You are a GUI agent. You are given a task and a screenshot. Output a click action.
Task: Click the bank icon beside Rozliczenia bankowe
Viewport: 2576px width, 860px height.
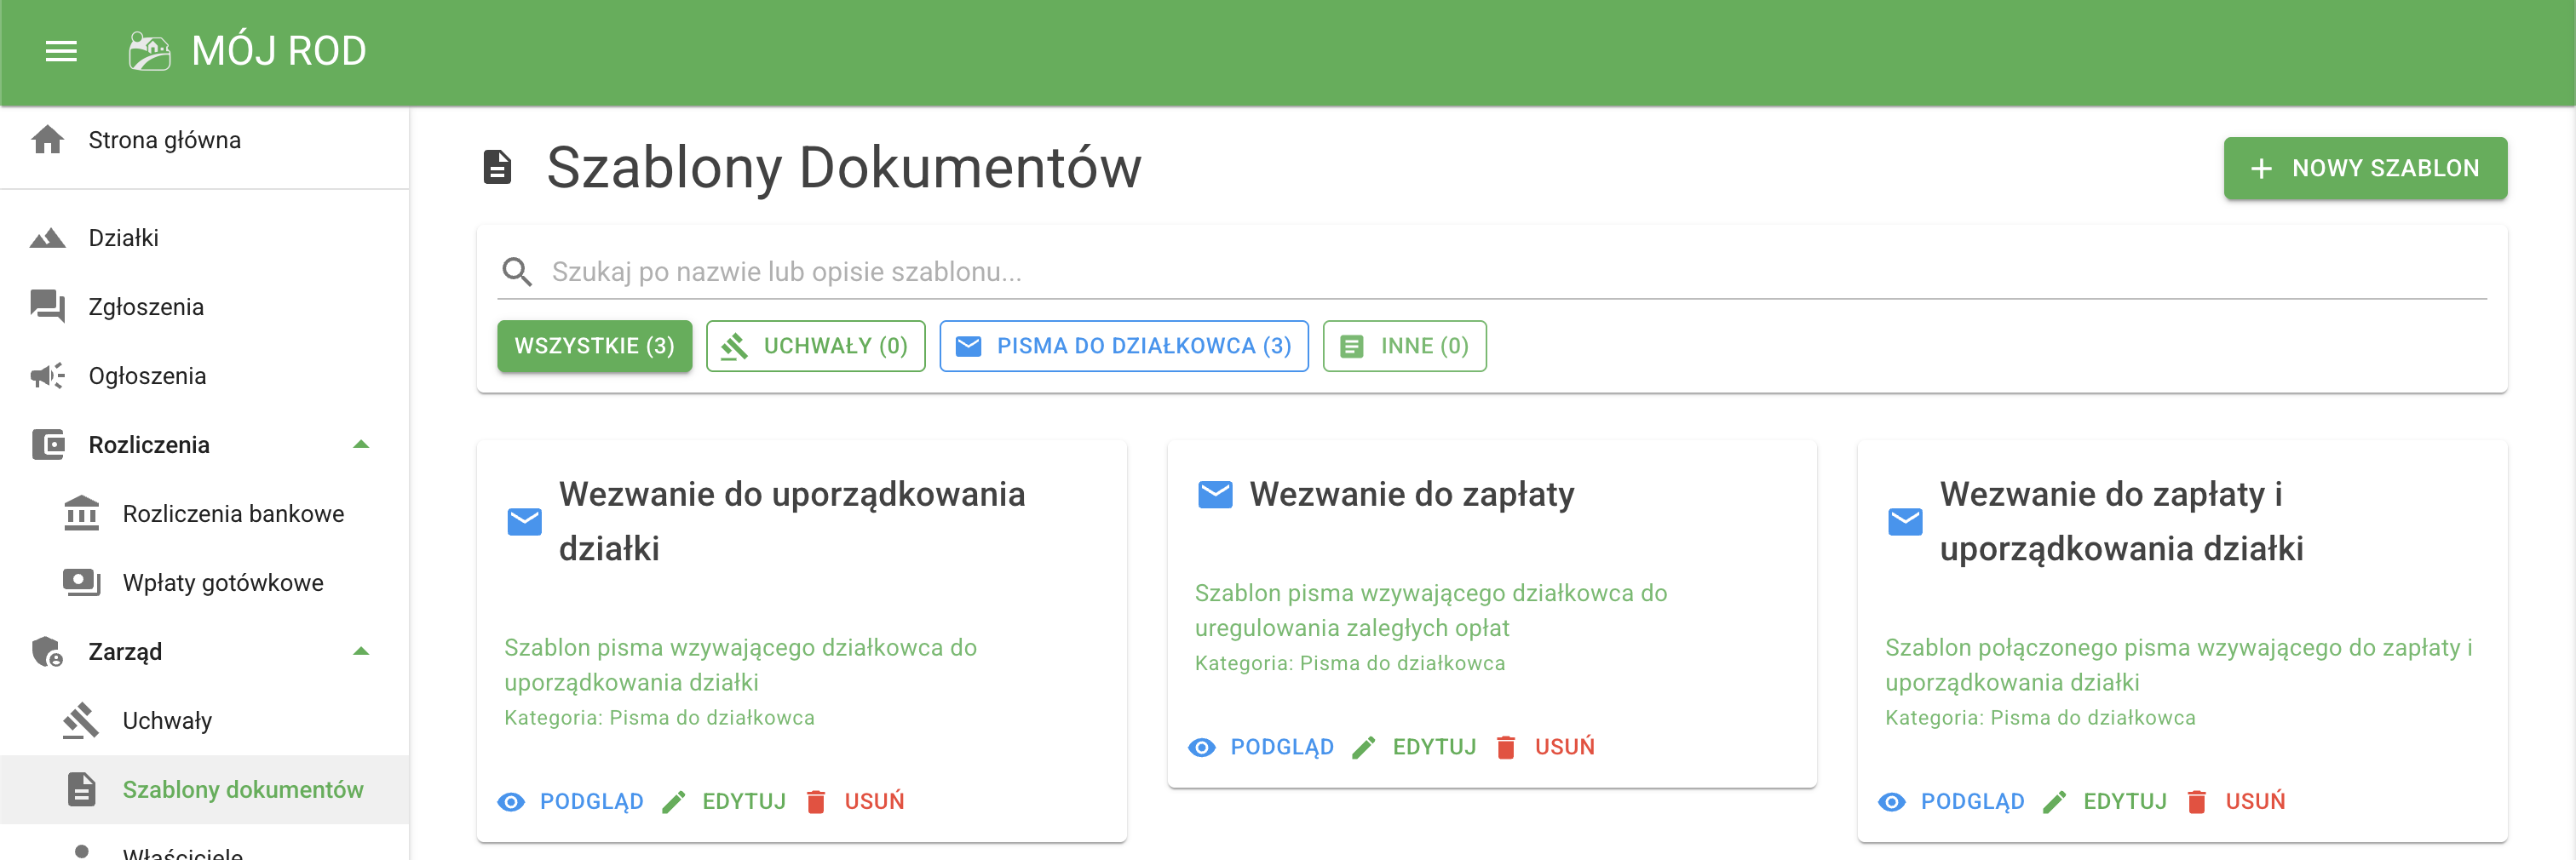pyautogui.click(x=82, y=513)
